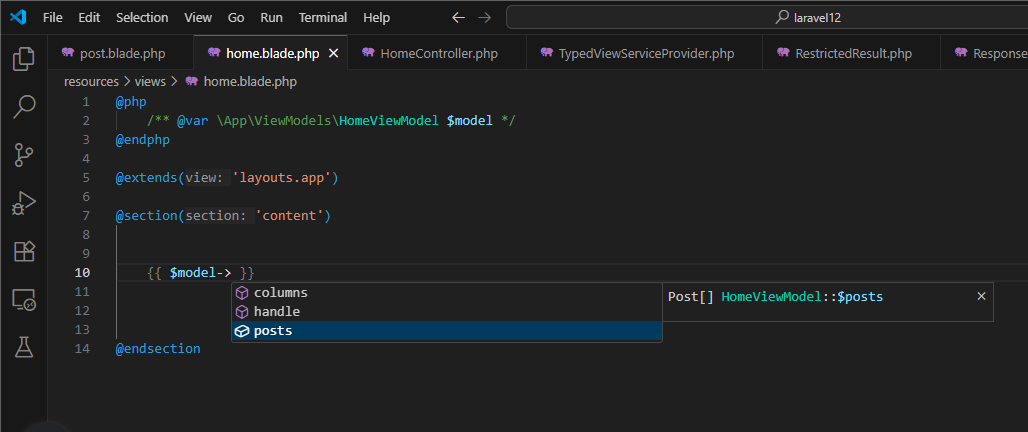Screen dimensions: 1028x432
Task: Click the laravel12 command center search box
Action: (767, 18)
